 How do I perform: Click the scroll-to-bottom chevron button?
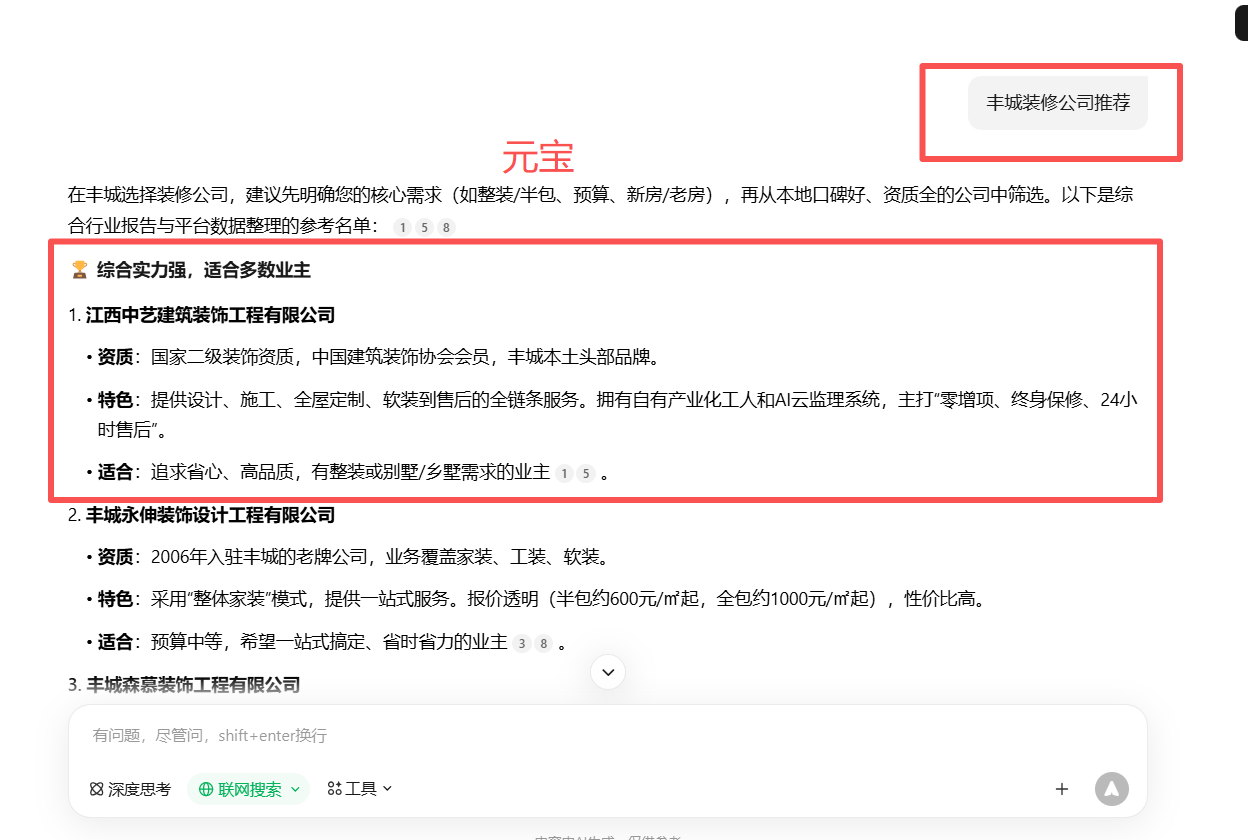tap(608, 671)
